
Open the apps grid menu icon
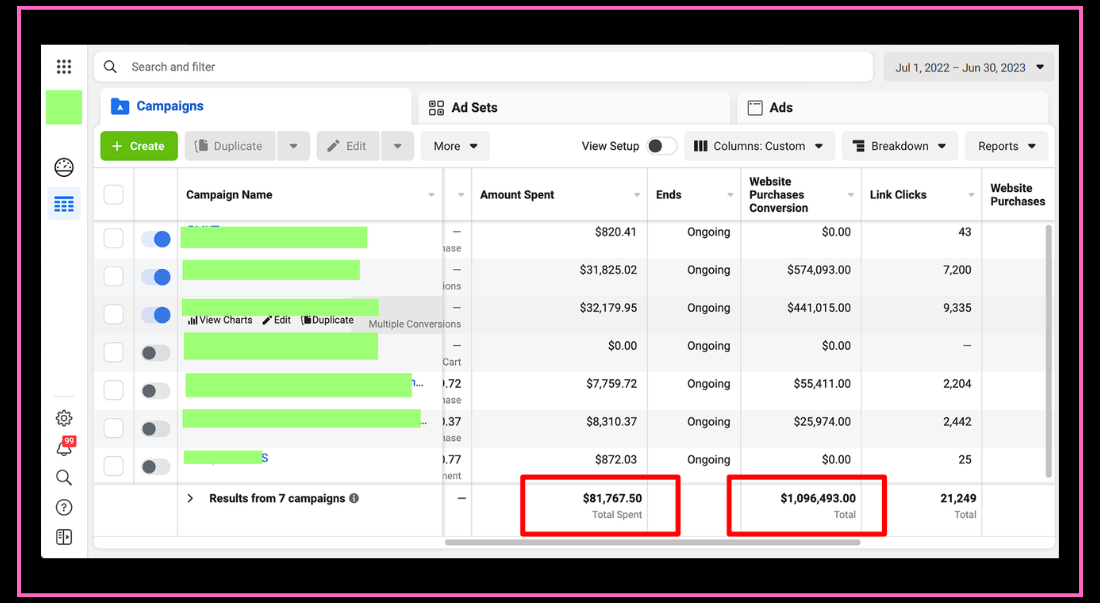click(64, 67)
